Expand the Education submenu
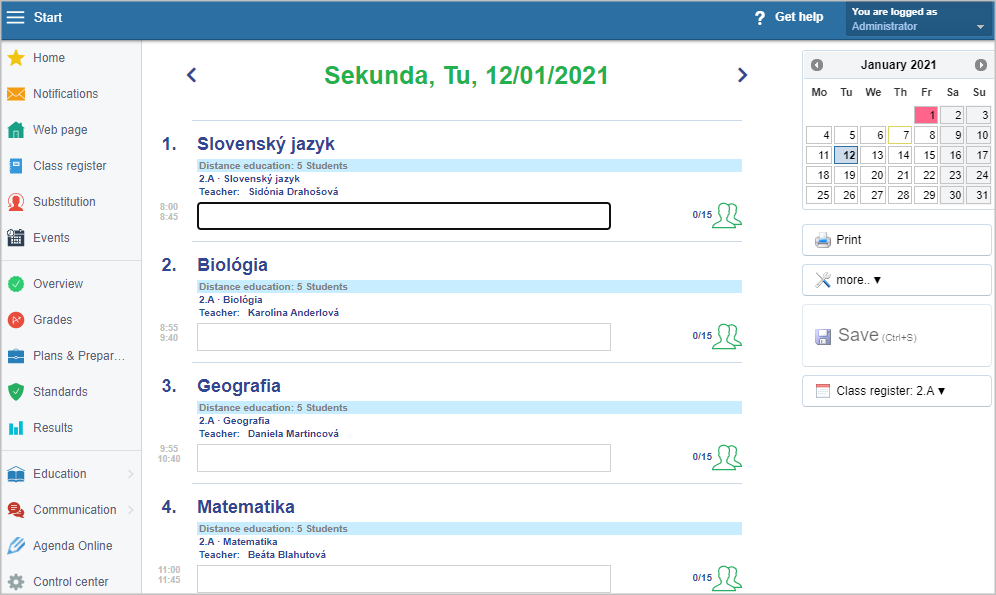The image size is (996, 595). pyautogui.click(x=130, y=474)
